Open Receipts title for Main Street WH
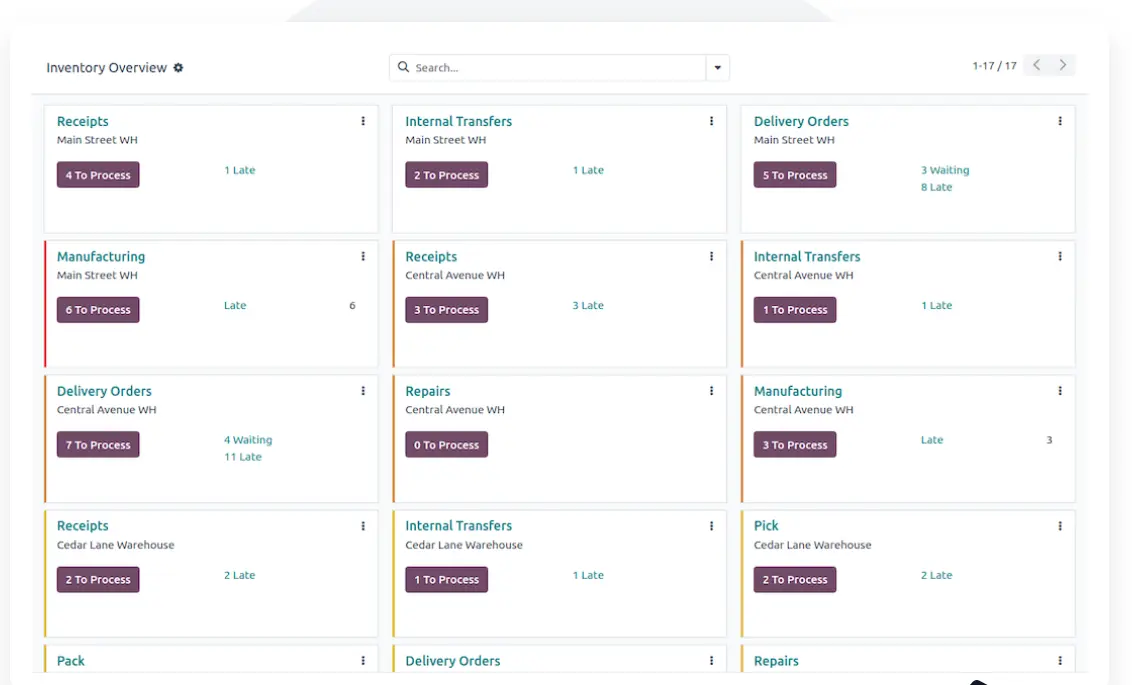Image resolution: width=1132 pixels, height=685 pixels. pyautogui.click(x=82, y=121)
